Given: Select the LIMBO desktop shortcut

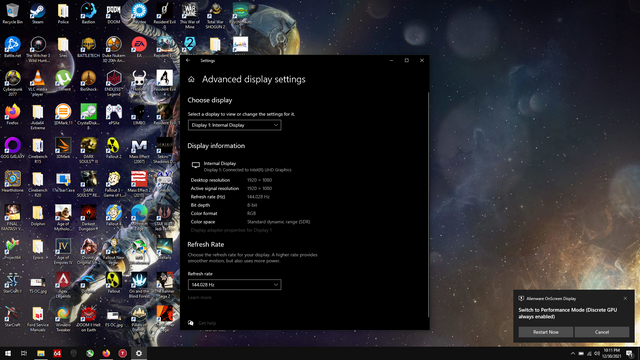Looking at the screenshot, I should click(139, 114).
